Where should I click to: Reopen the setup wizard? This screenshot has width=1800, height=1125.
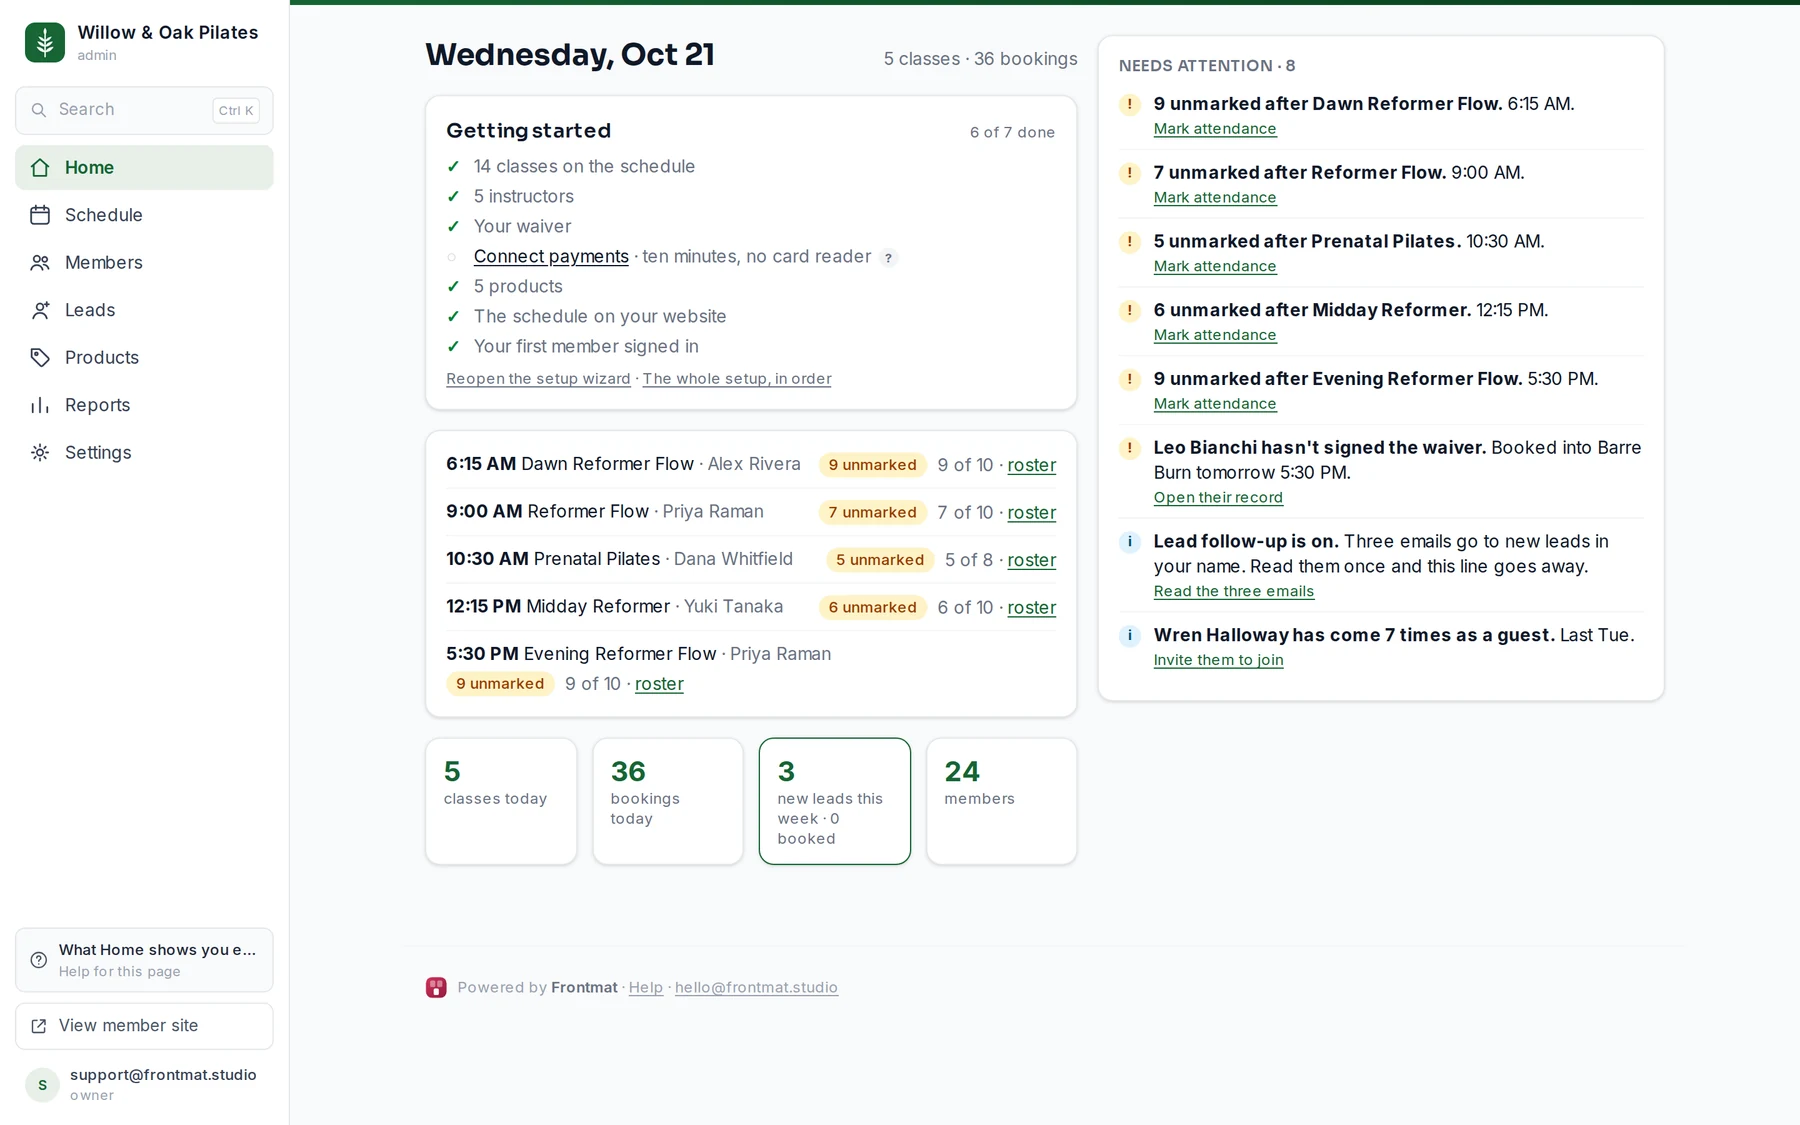coord(538,378)
